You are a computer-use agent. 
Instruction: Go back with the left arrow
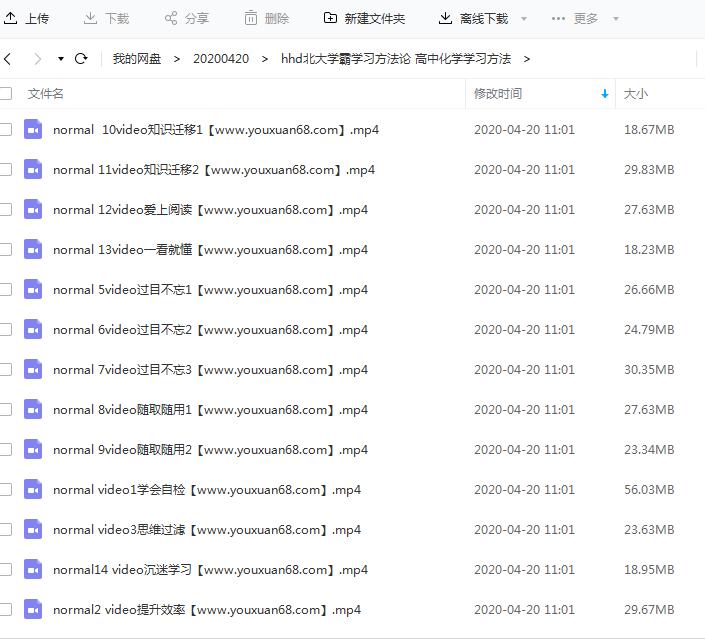7,58
